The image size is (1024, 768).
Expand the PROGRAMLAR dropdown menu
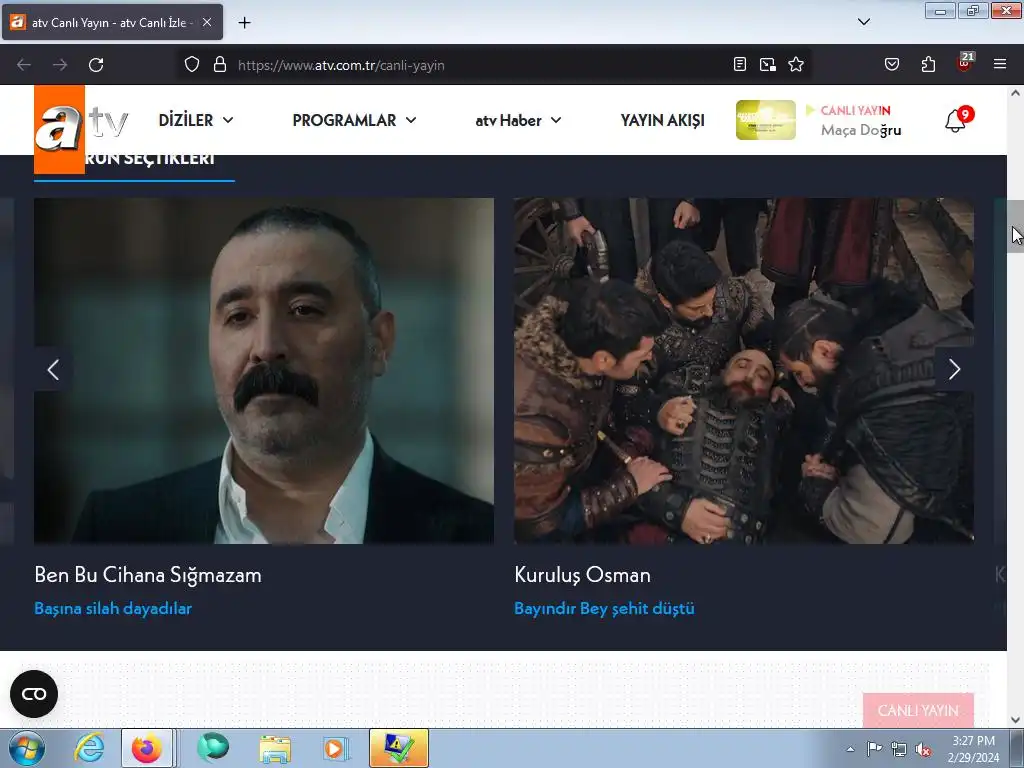point(354,120)
